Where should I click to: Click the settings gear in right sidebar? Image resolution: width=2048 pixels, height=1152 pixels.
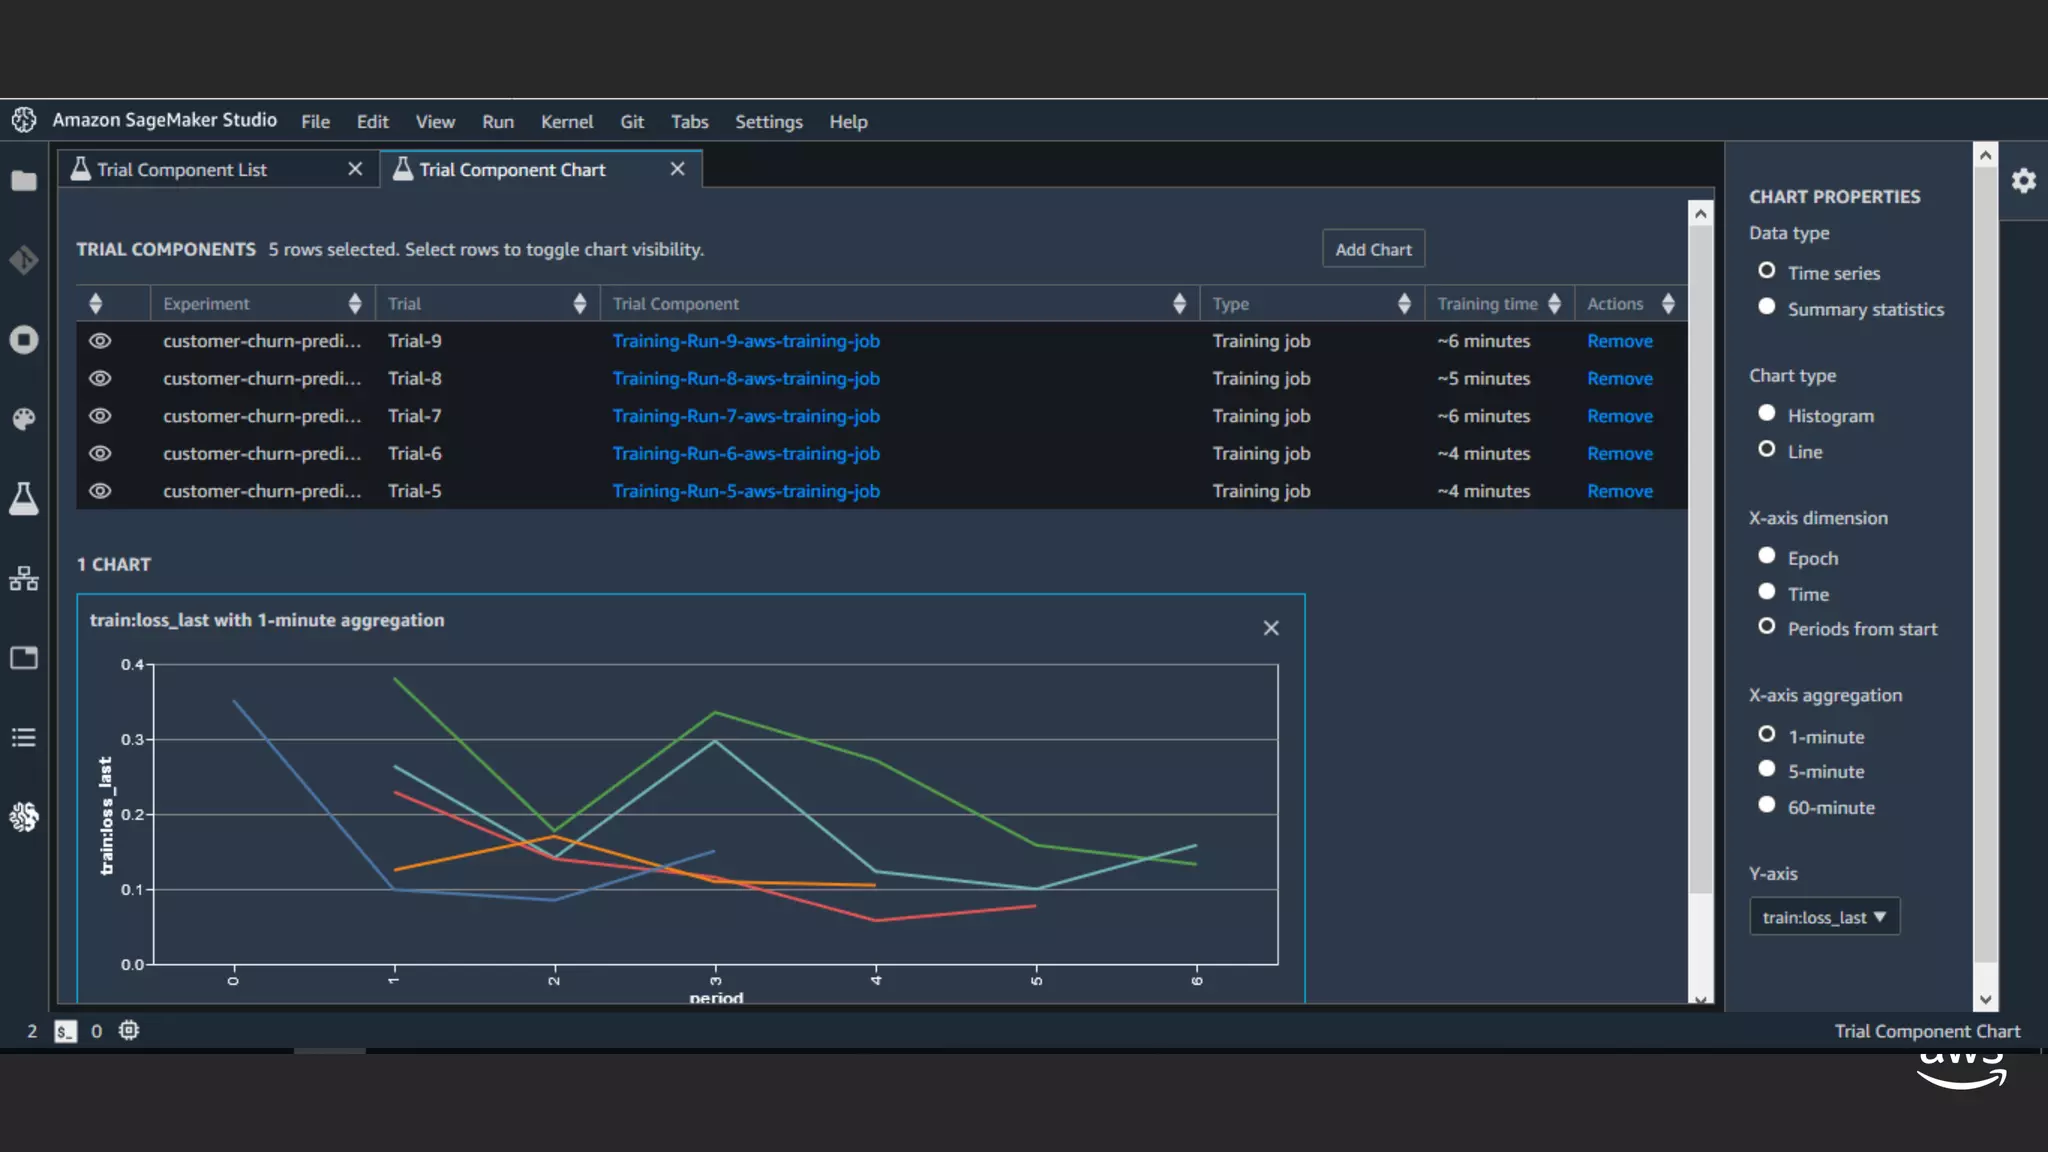point(2023,181)
